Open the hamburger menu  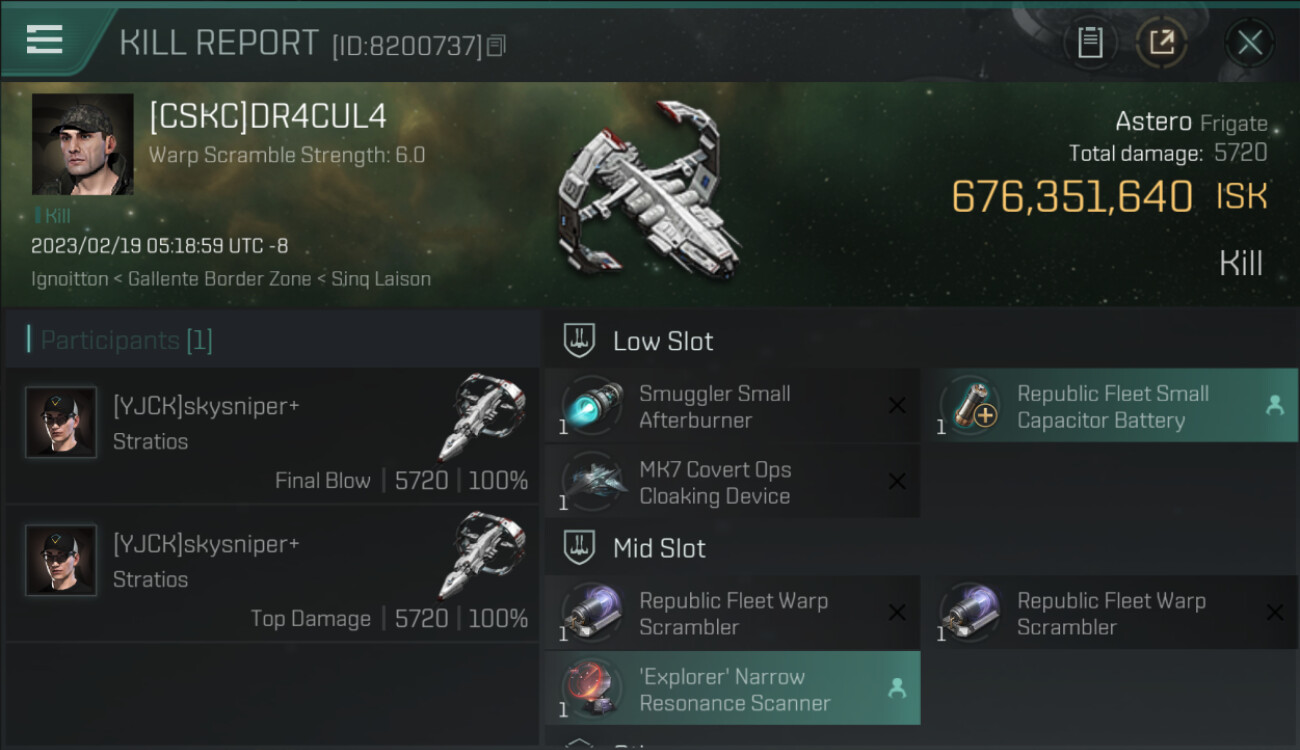(45, 40)
